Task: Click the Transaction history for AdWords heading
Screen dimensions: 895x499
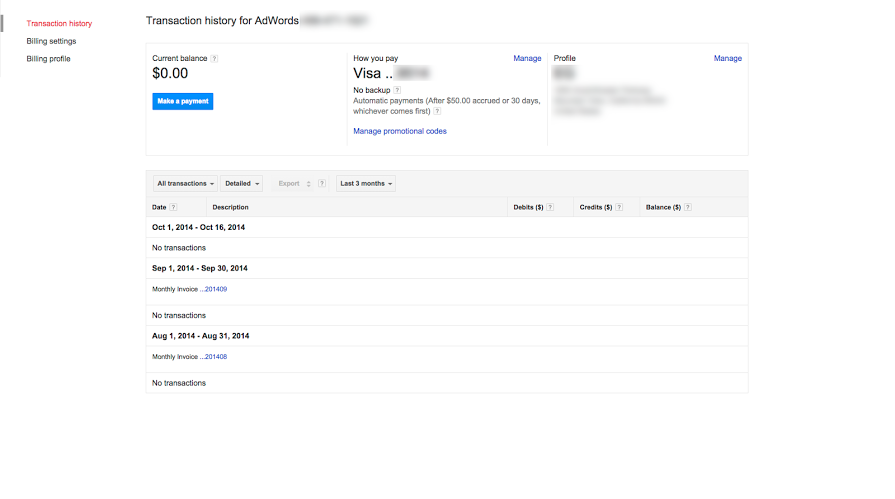Action: (222, 21)
